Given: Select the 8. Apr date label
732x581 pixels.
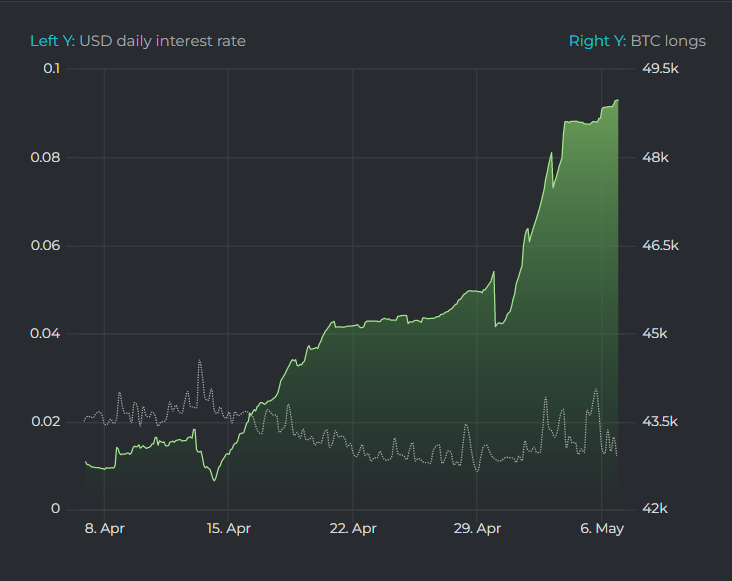Looking at the screenshot, I should click(104, 529).
